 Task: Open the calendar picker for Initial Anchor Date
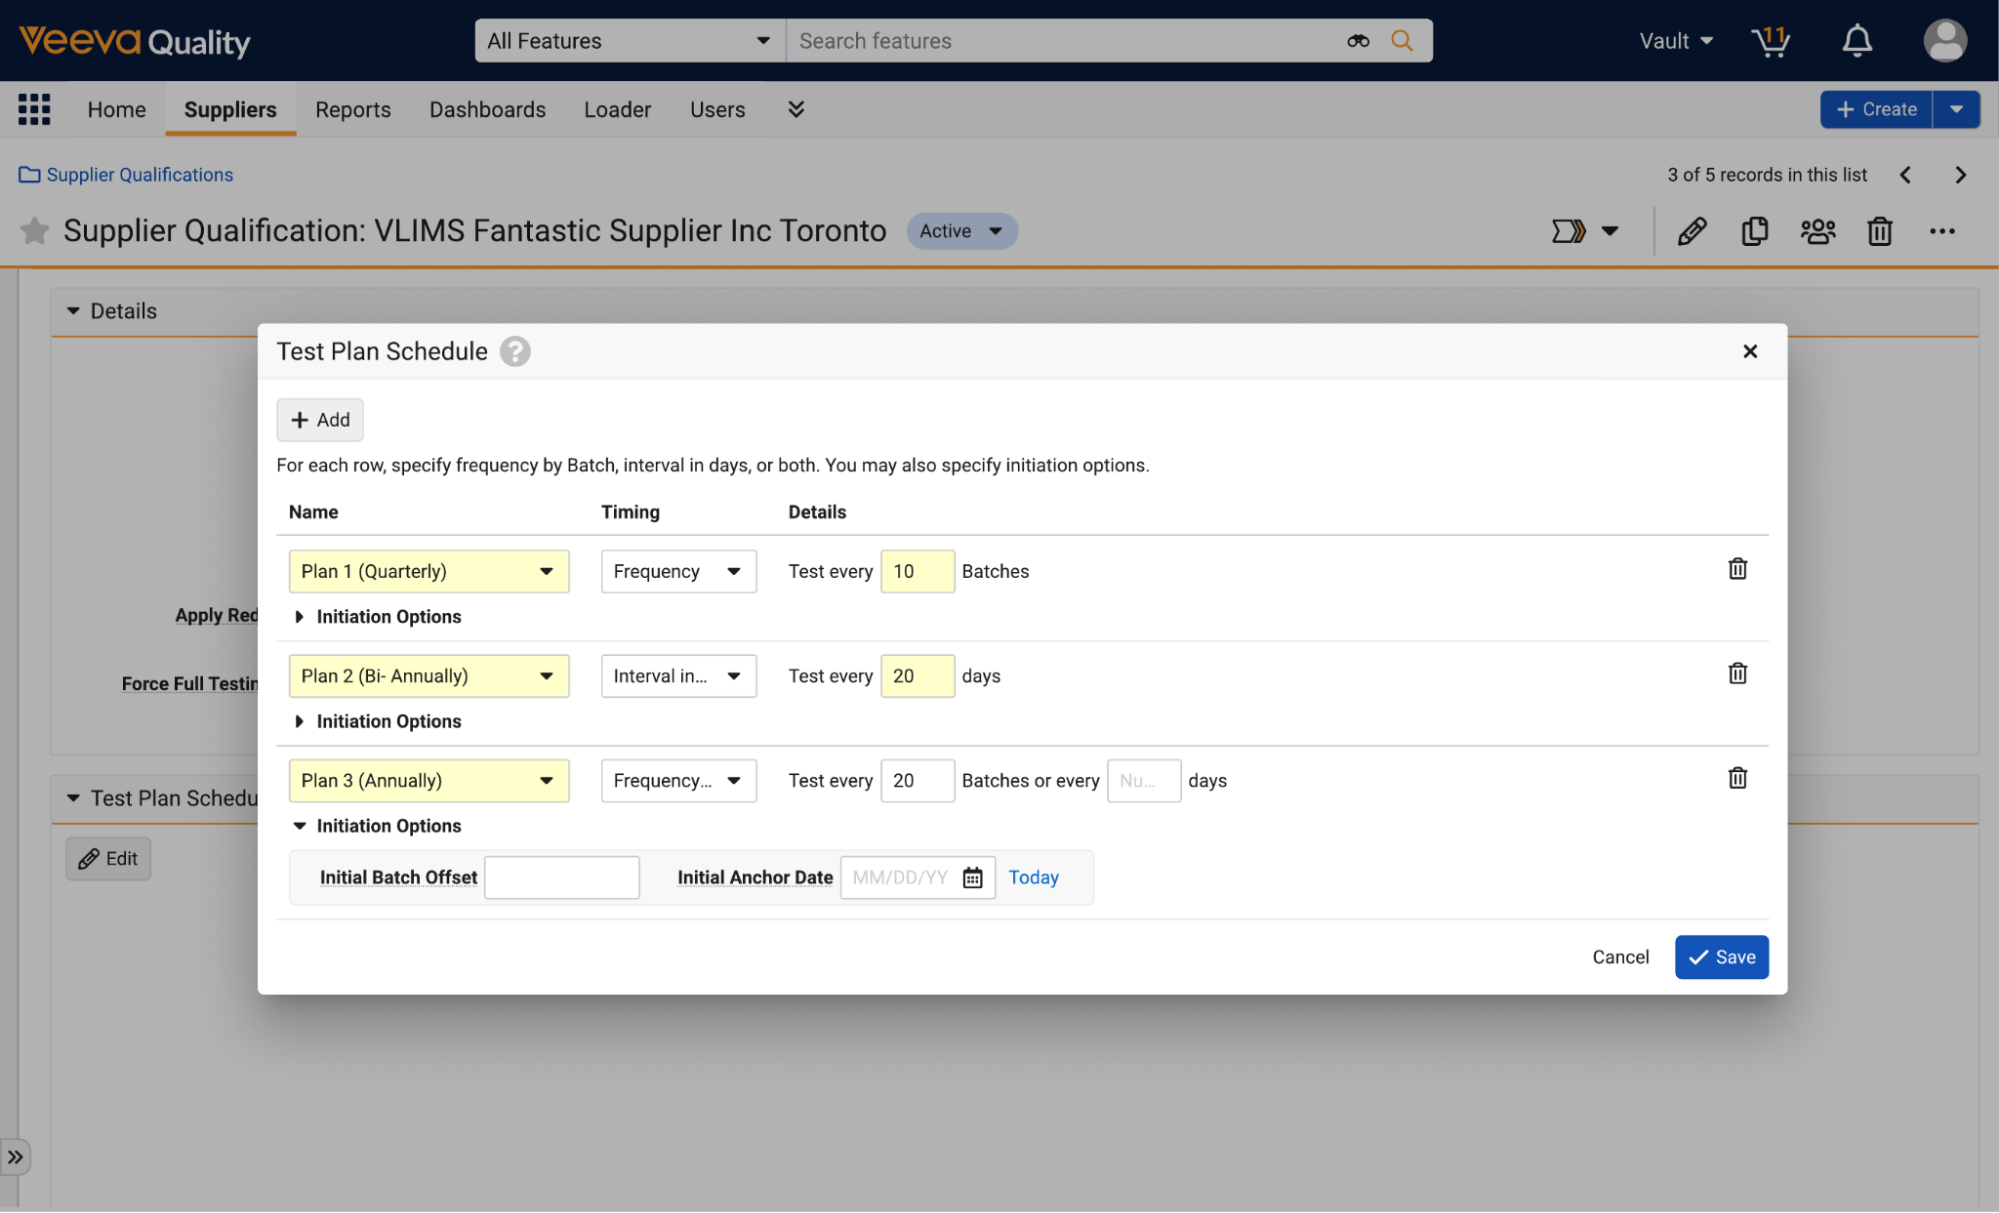(972, 878)
